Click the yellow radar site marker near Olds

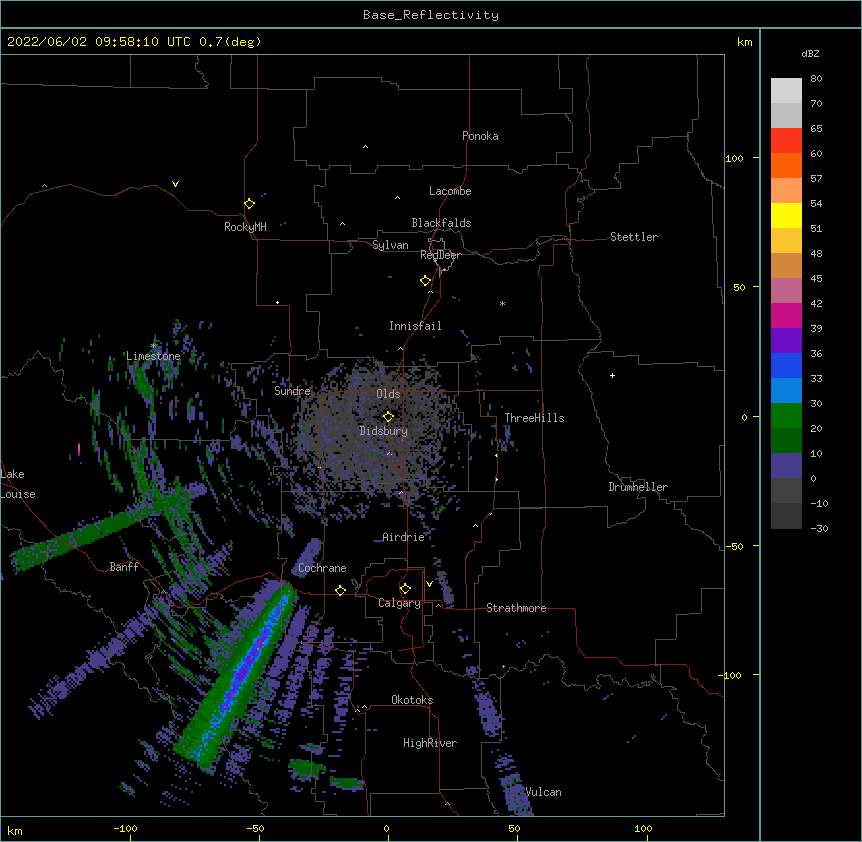click(388, 417)
